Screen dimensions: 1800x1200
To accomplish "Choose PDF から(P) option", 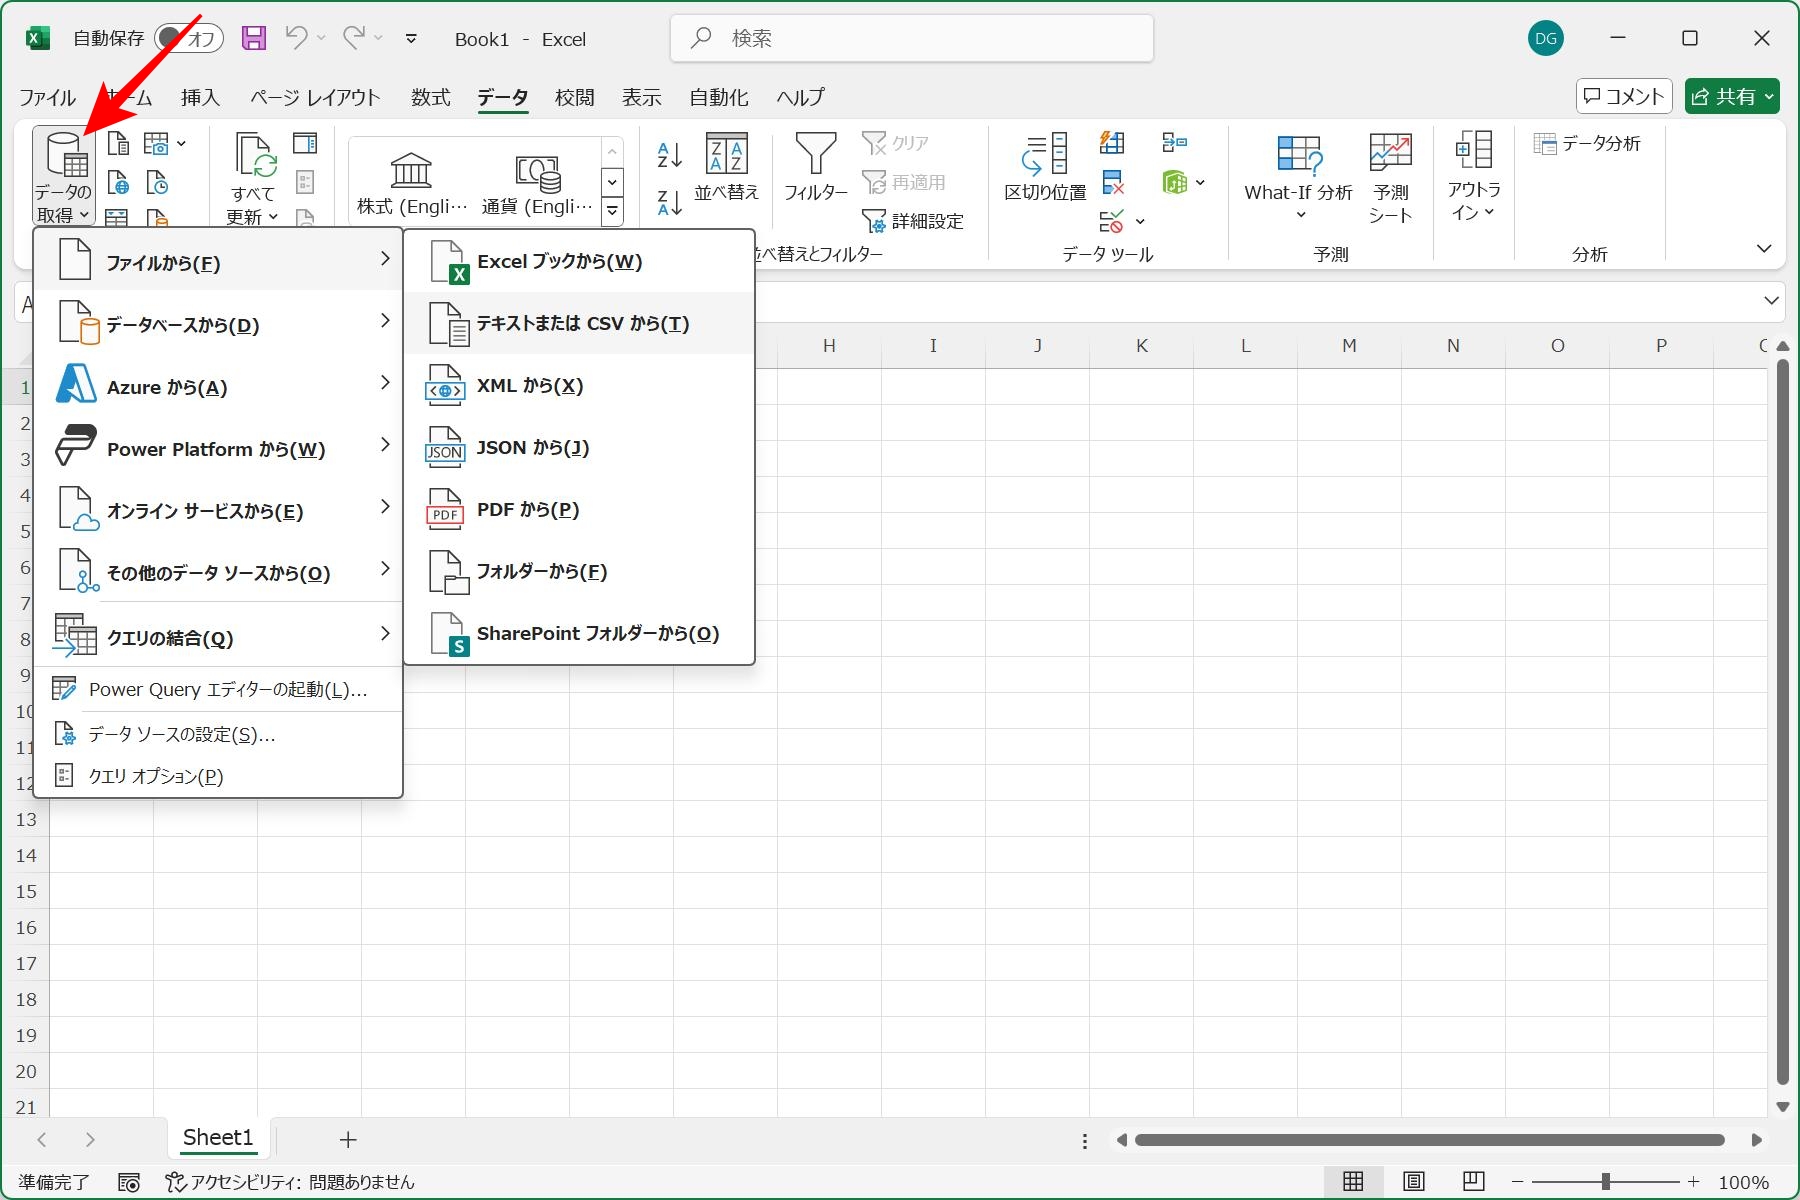I will (x=578, y=509).
